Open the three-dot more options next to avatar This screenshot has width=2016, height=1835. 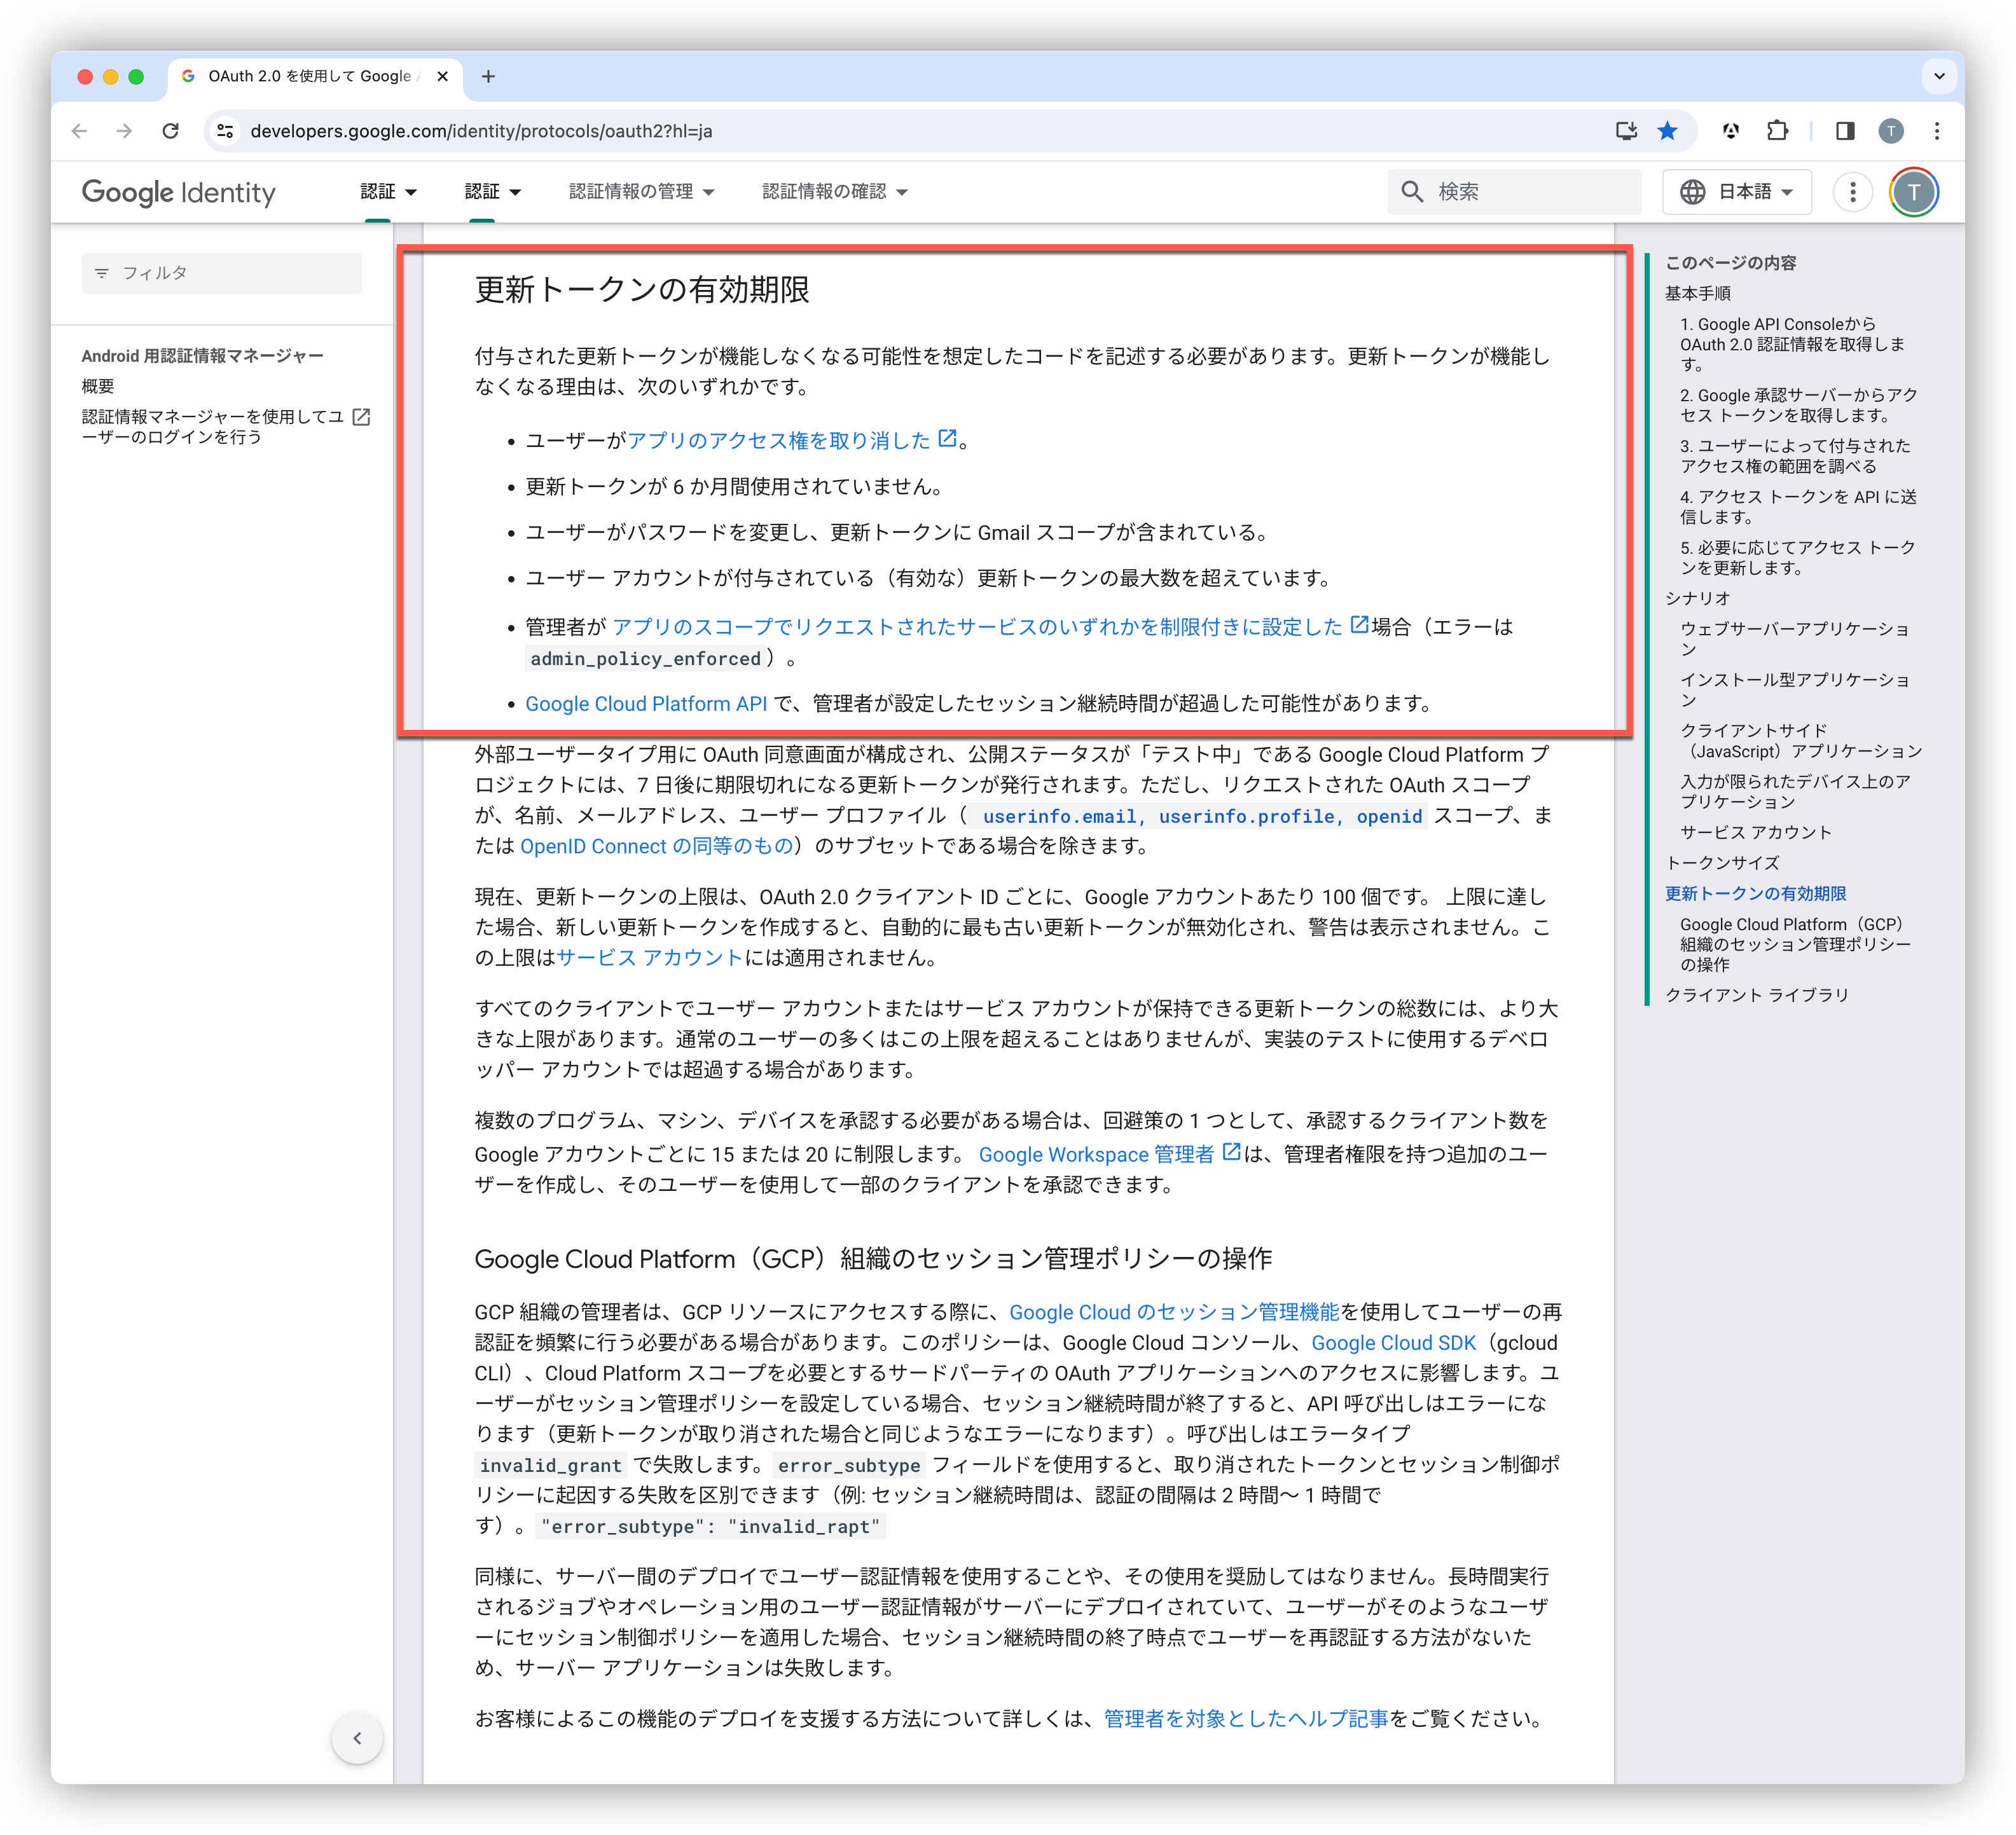coord(1852,192)
